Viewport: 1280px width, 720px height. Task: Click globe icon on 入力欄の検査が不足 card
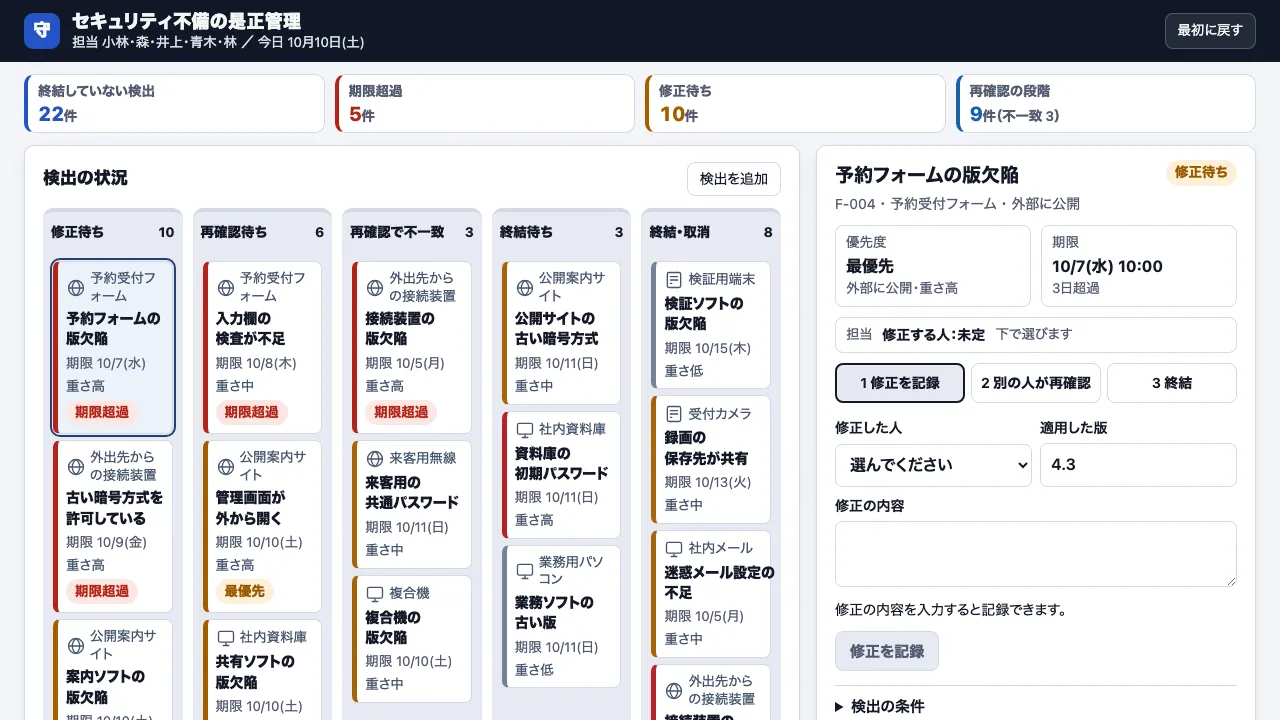pyautogui.click(x=225, y=288)
